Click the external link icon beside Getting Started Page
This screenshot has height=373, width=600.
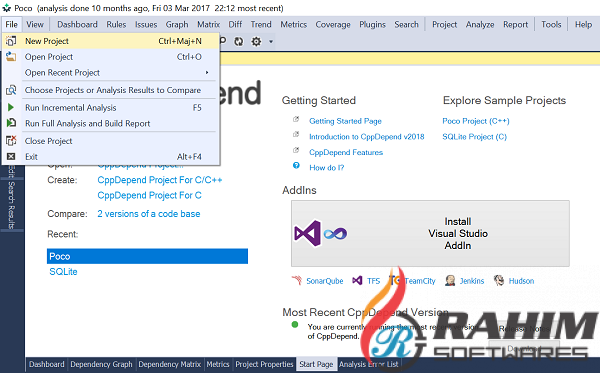(296, 119)
